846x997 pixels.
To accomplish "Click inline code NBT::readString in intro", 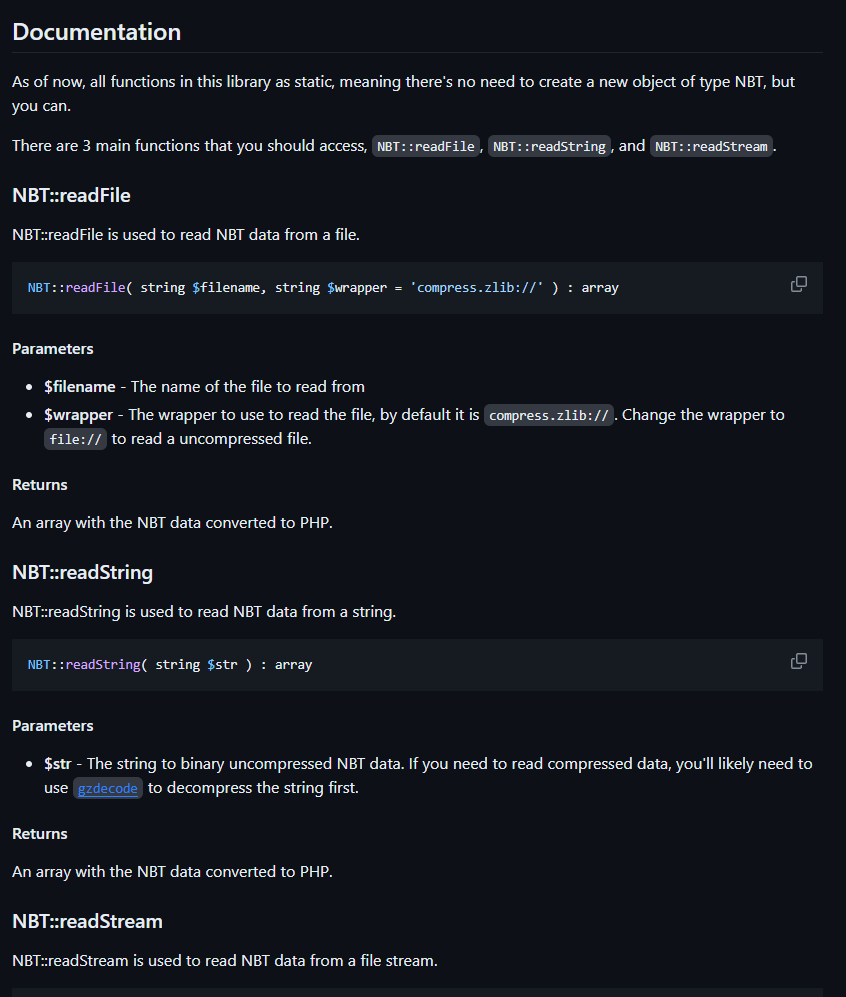I will click(549, 146).
